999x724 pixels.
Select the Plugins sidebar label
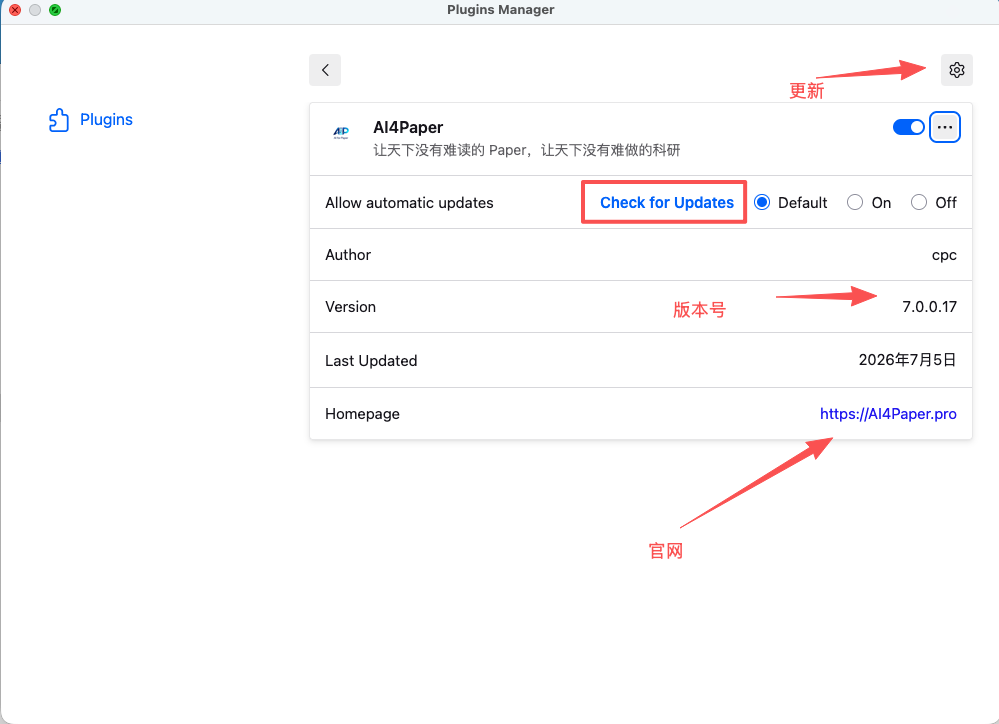tap(106, 120)
